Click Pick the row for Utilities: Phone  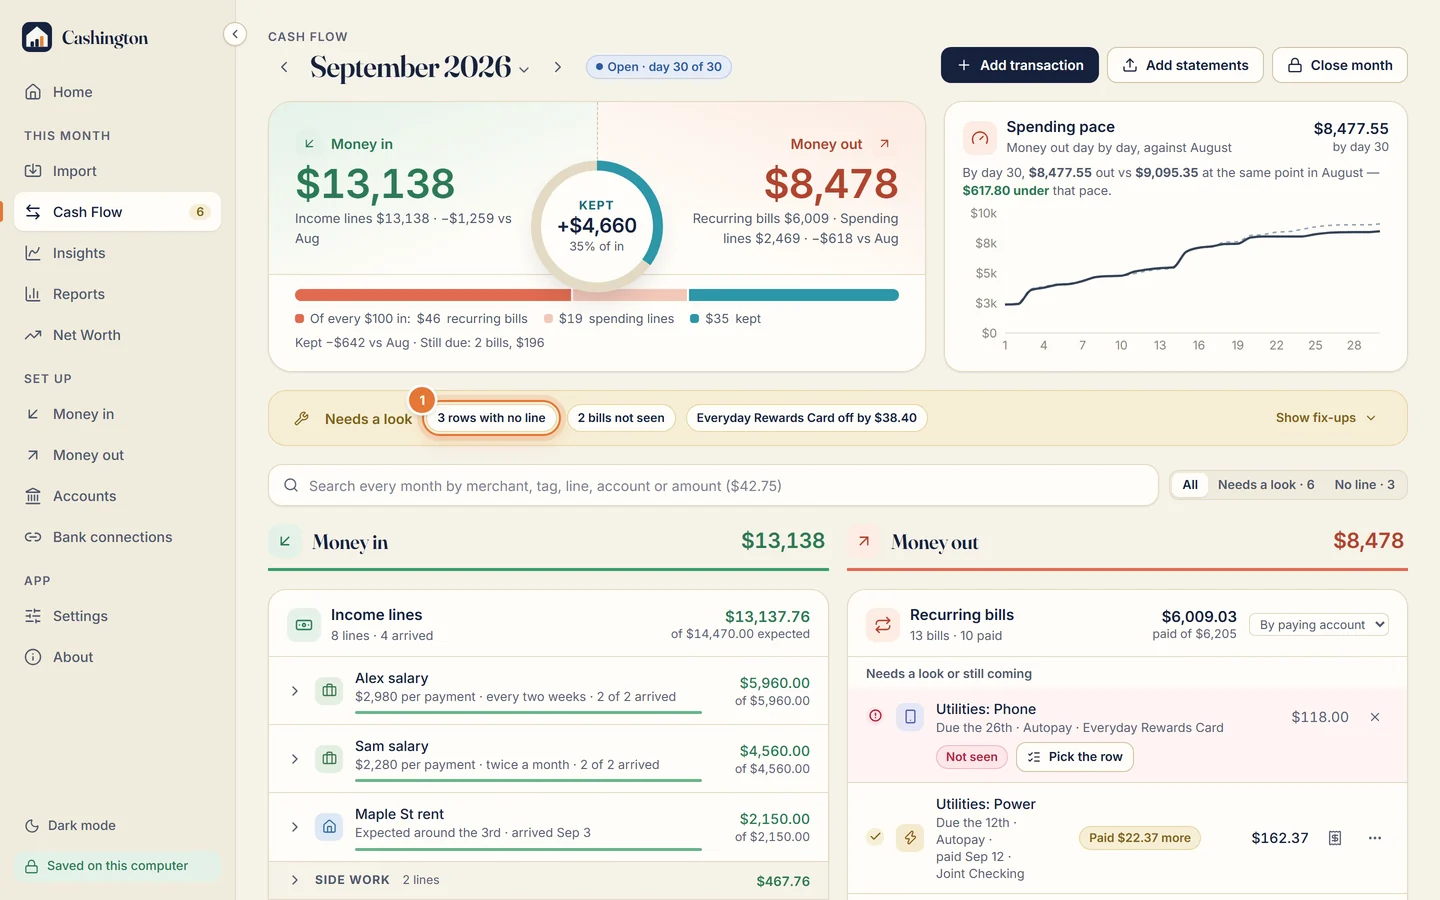point(1075,757)
